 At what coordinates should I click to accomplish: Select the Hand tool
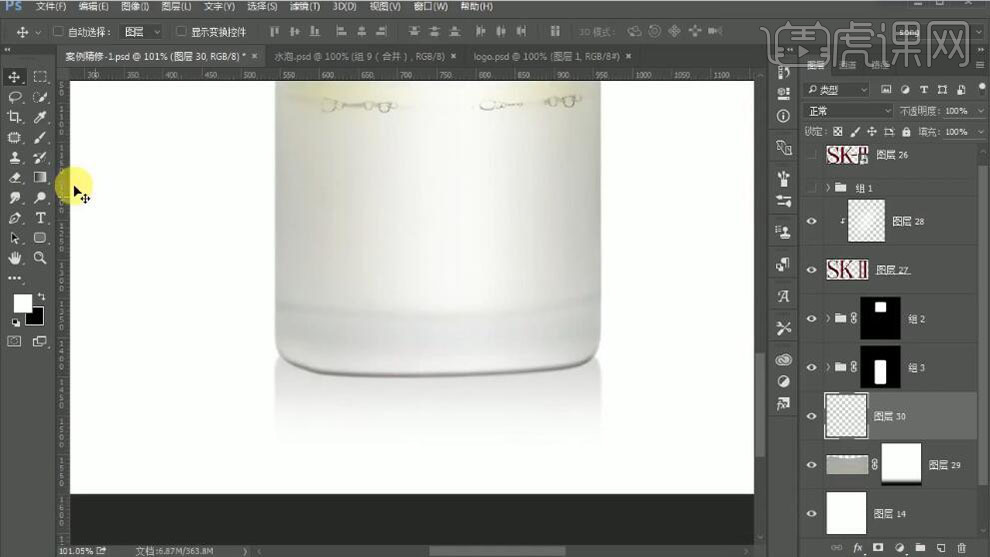(x=14, y=258)
